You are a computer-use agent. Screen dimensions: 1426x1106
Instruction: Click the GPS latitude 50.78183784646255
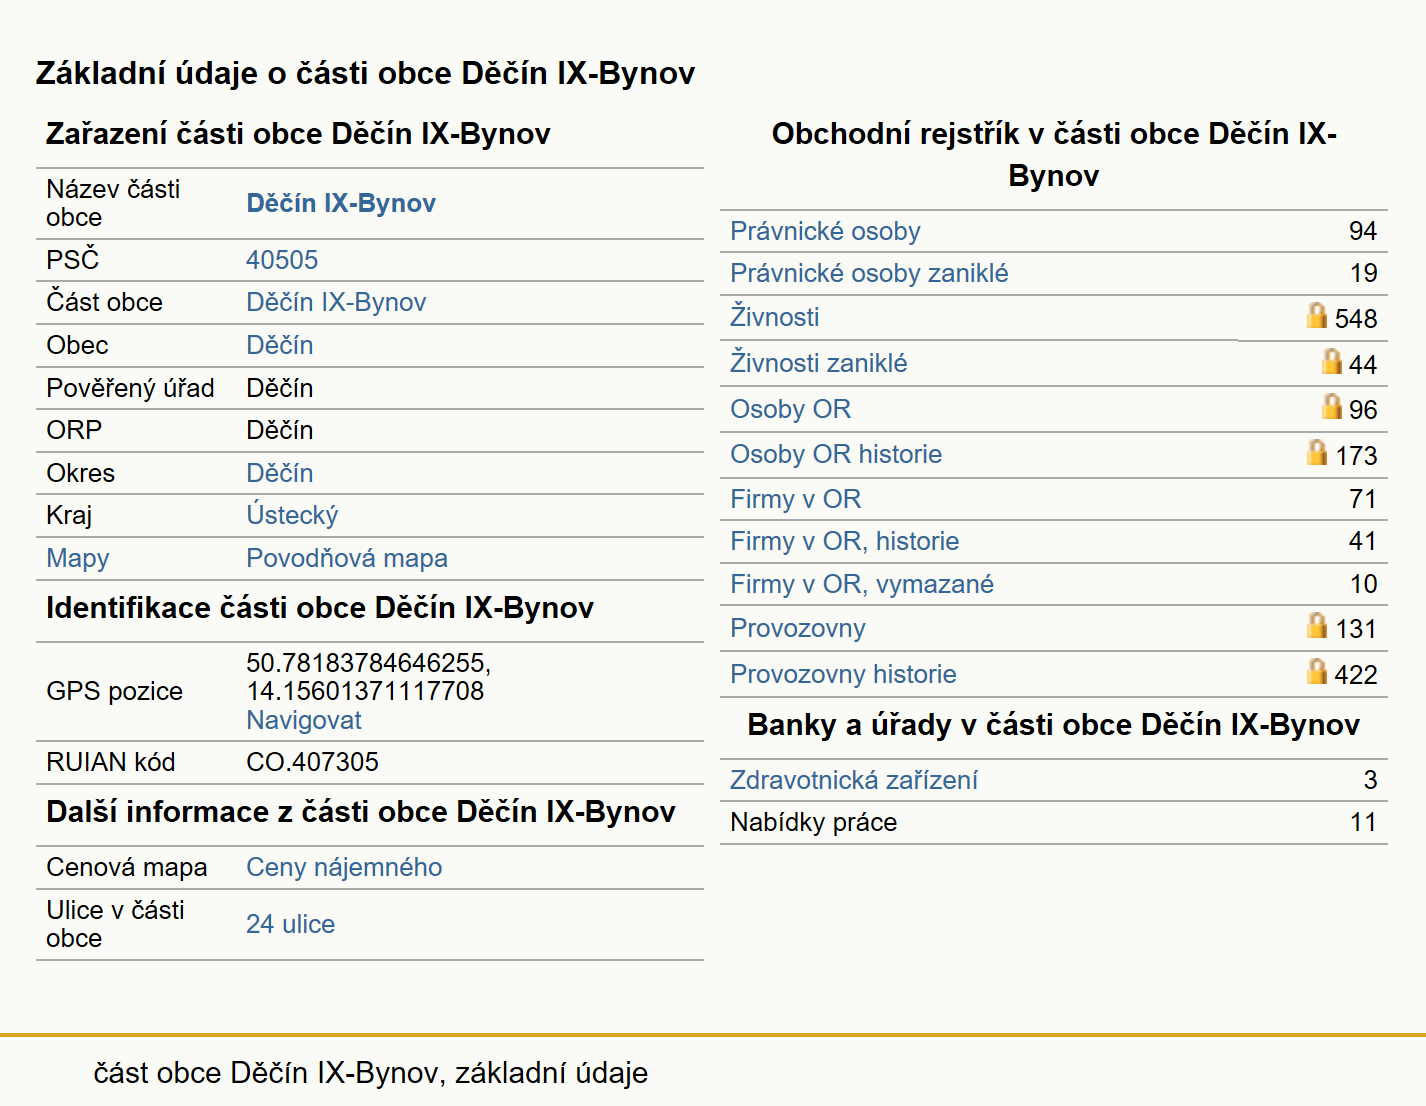[x=368, y=663]
